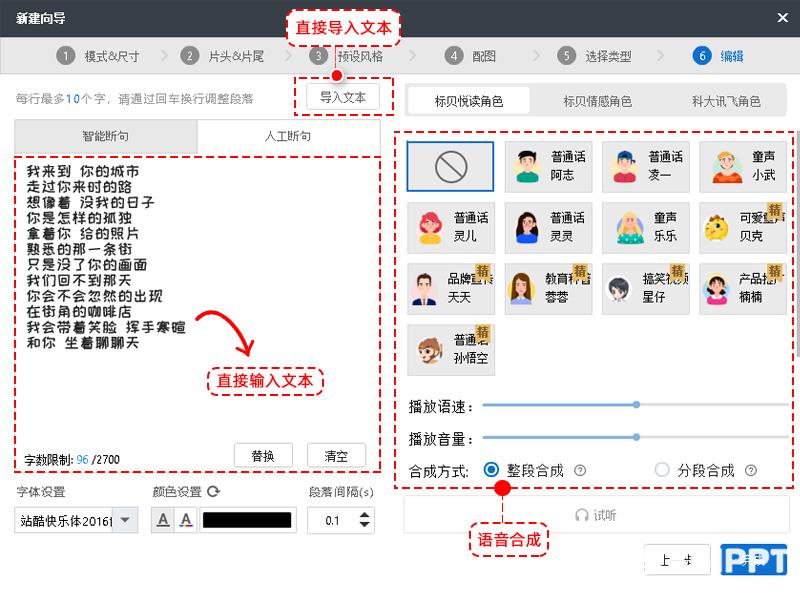
Task: Click the paragraph interval 0.1 field
Action: pos(333,520)
